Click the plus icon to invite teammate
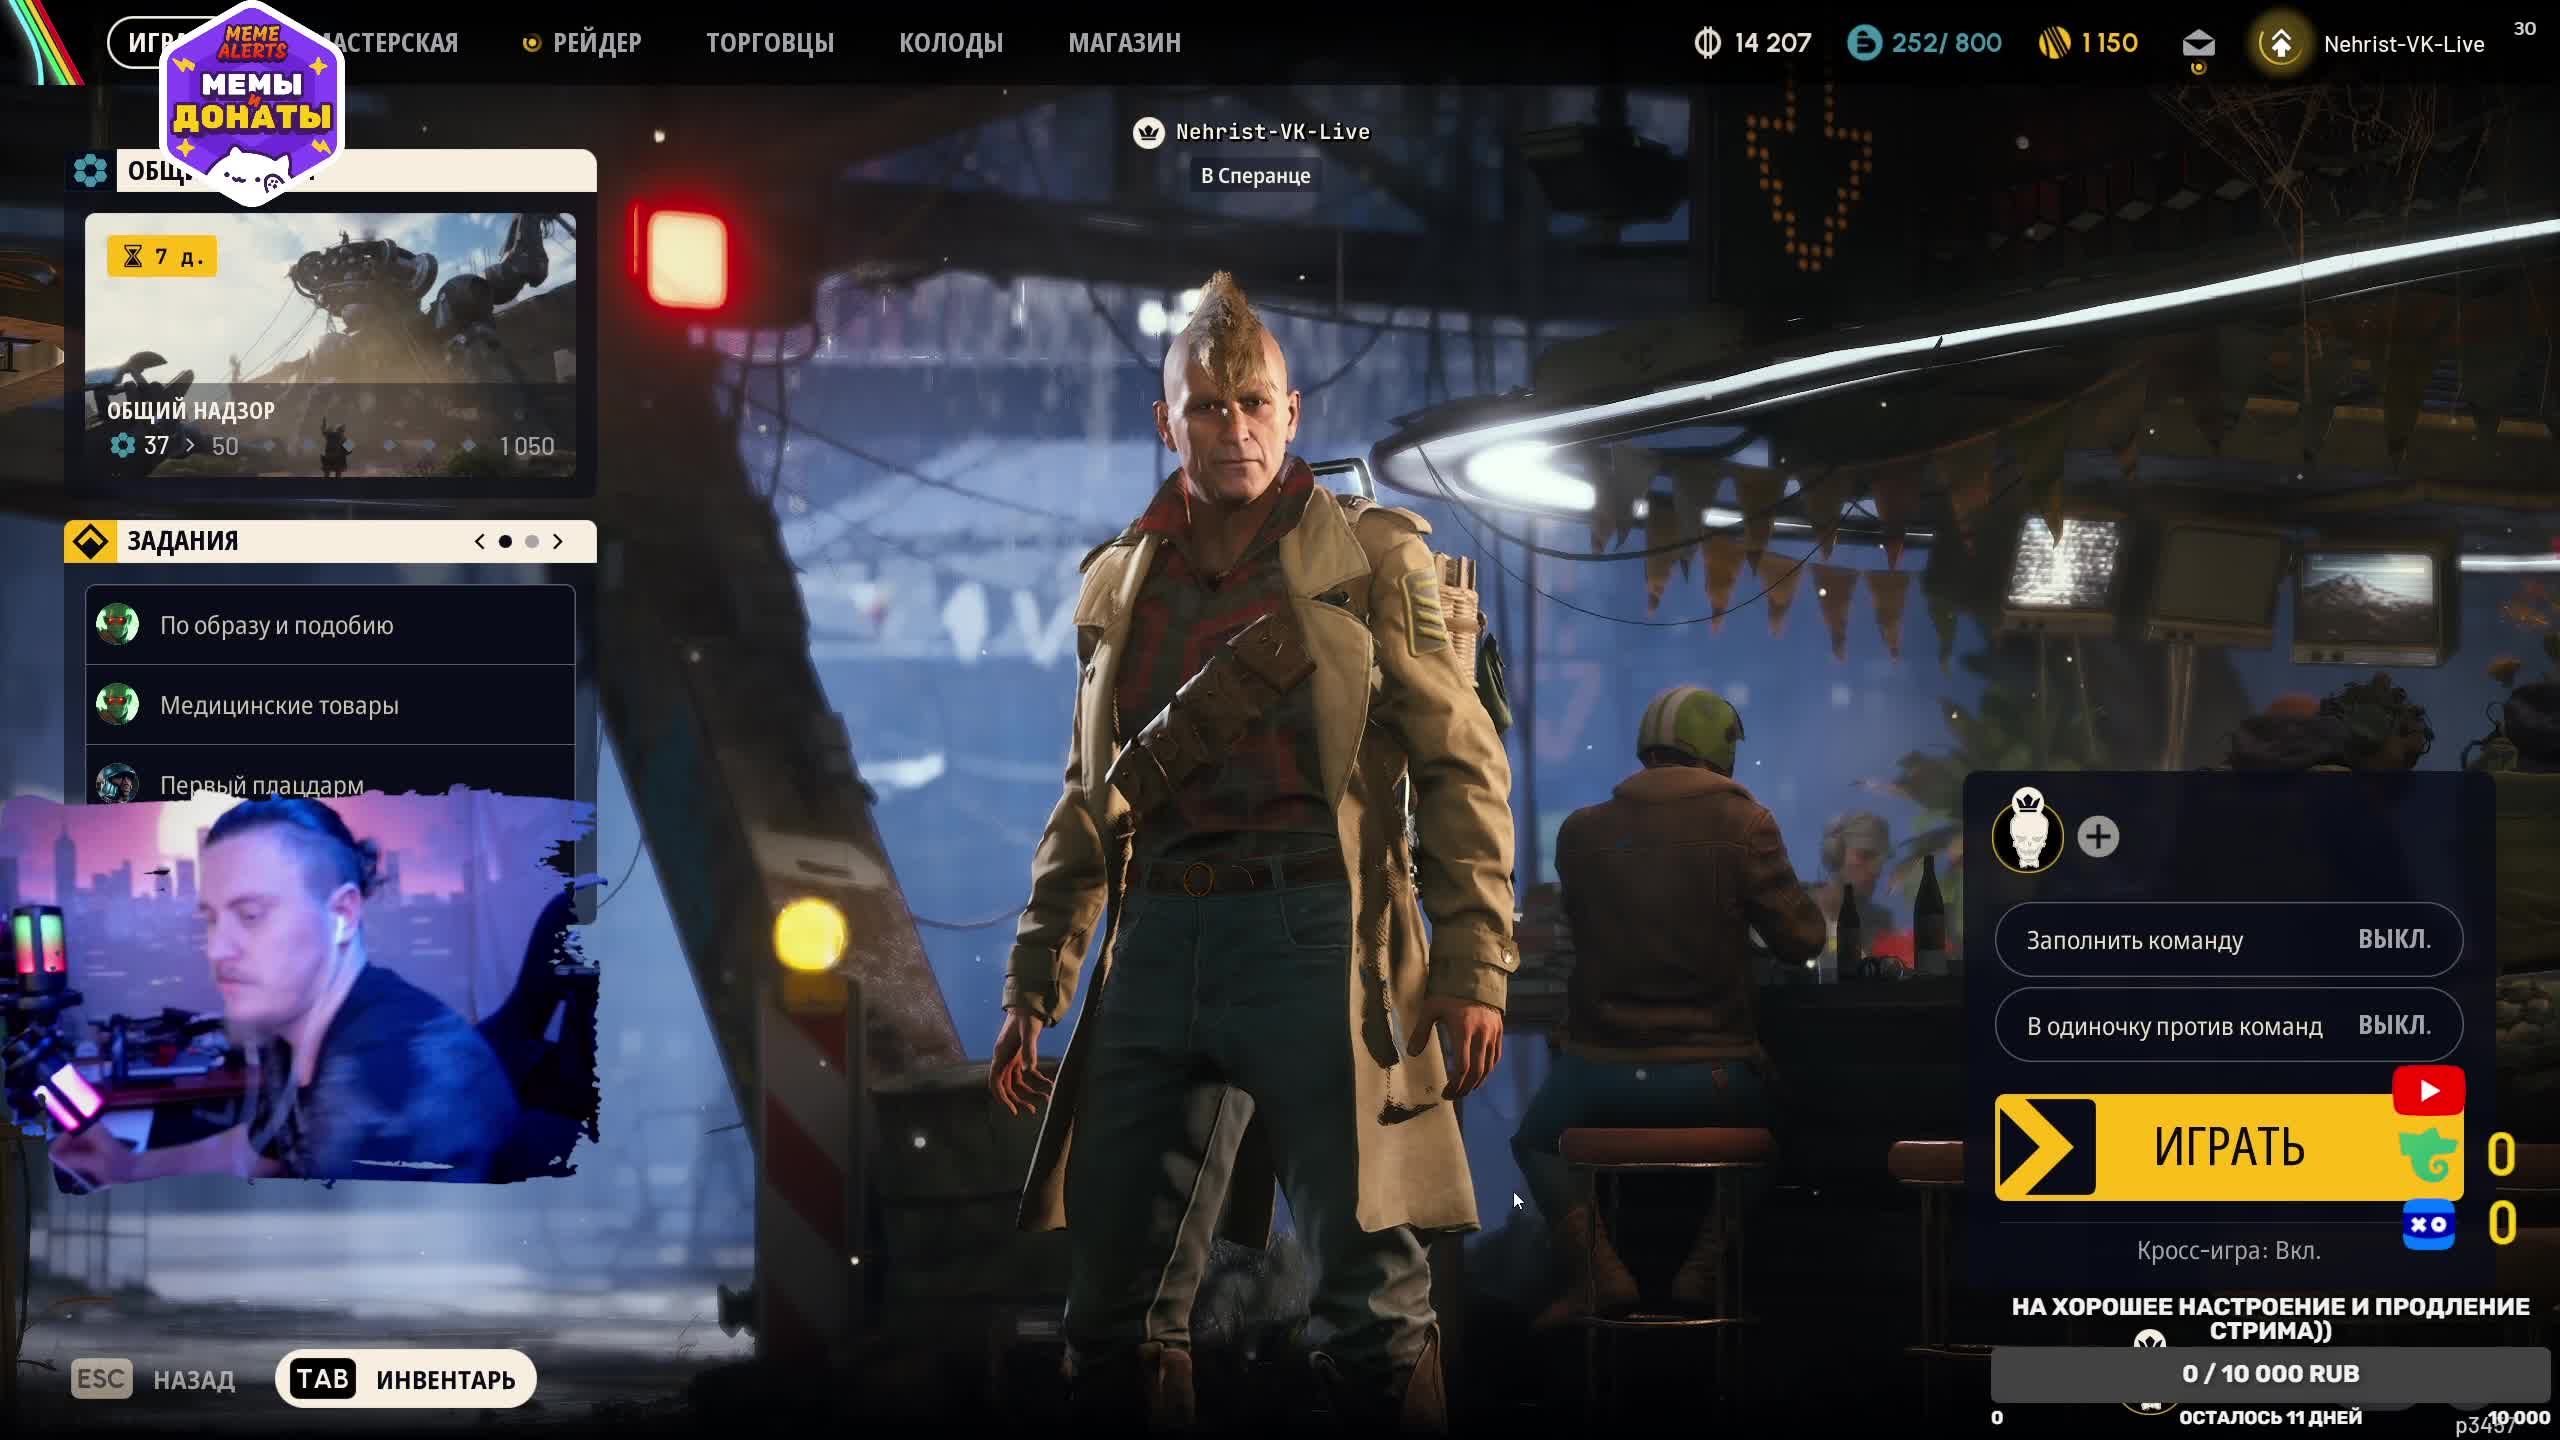 click(2098, 837)
